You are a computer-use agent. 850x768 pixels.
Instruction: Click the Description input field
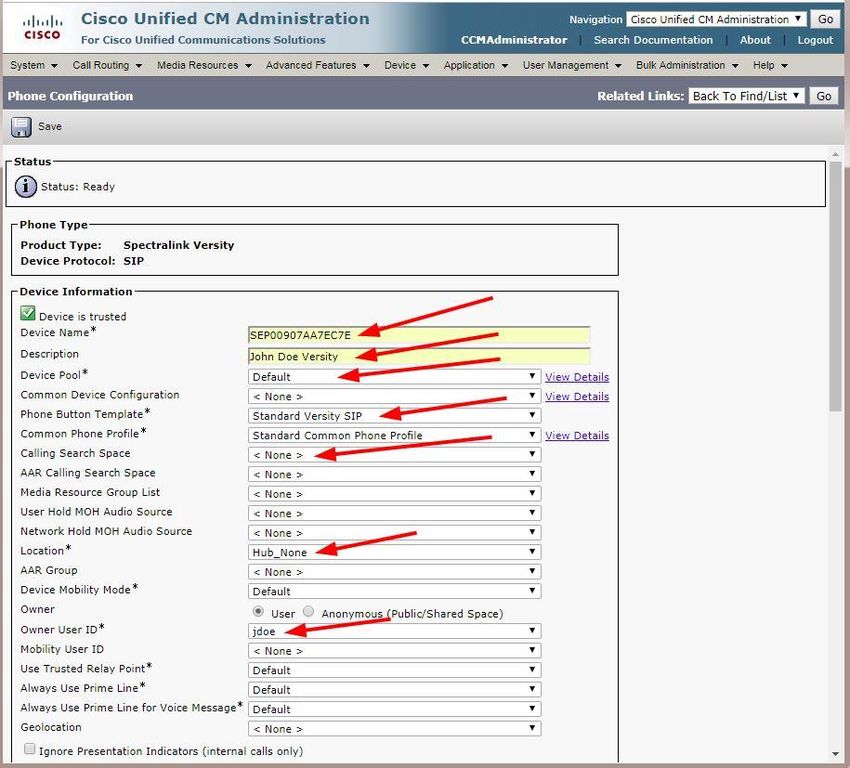point(418,356)
